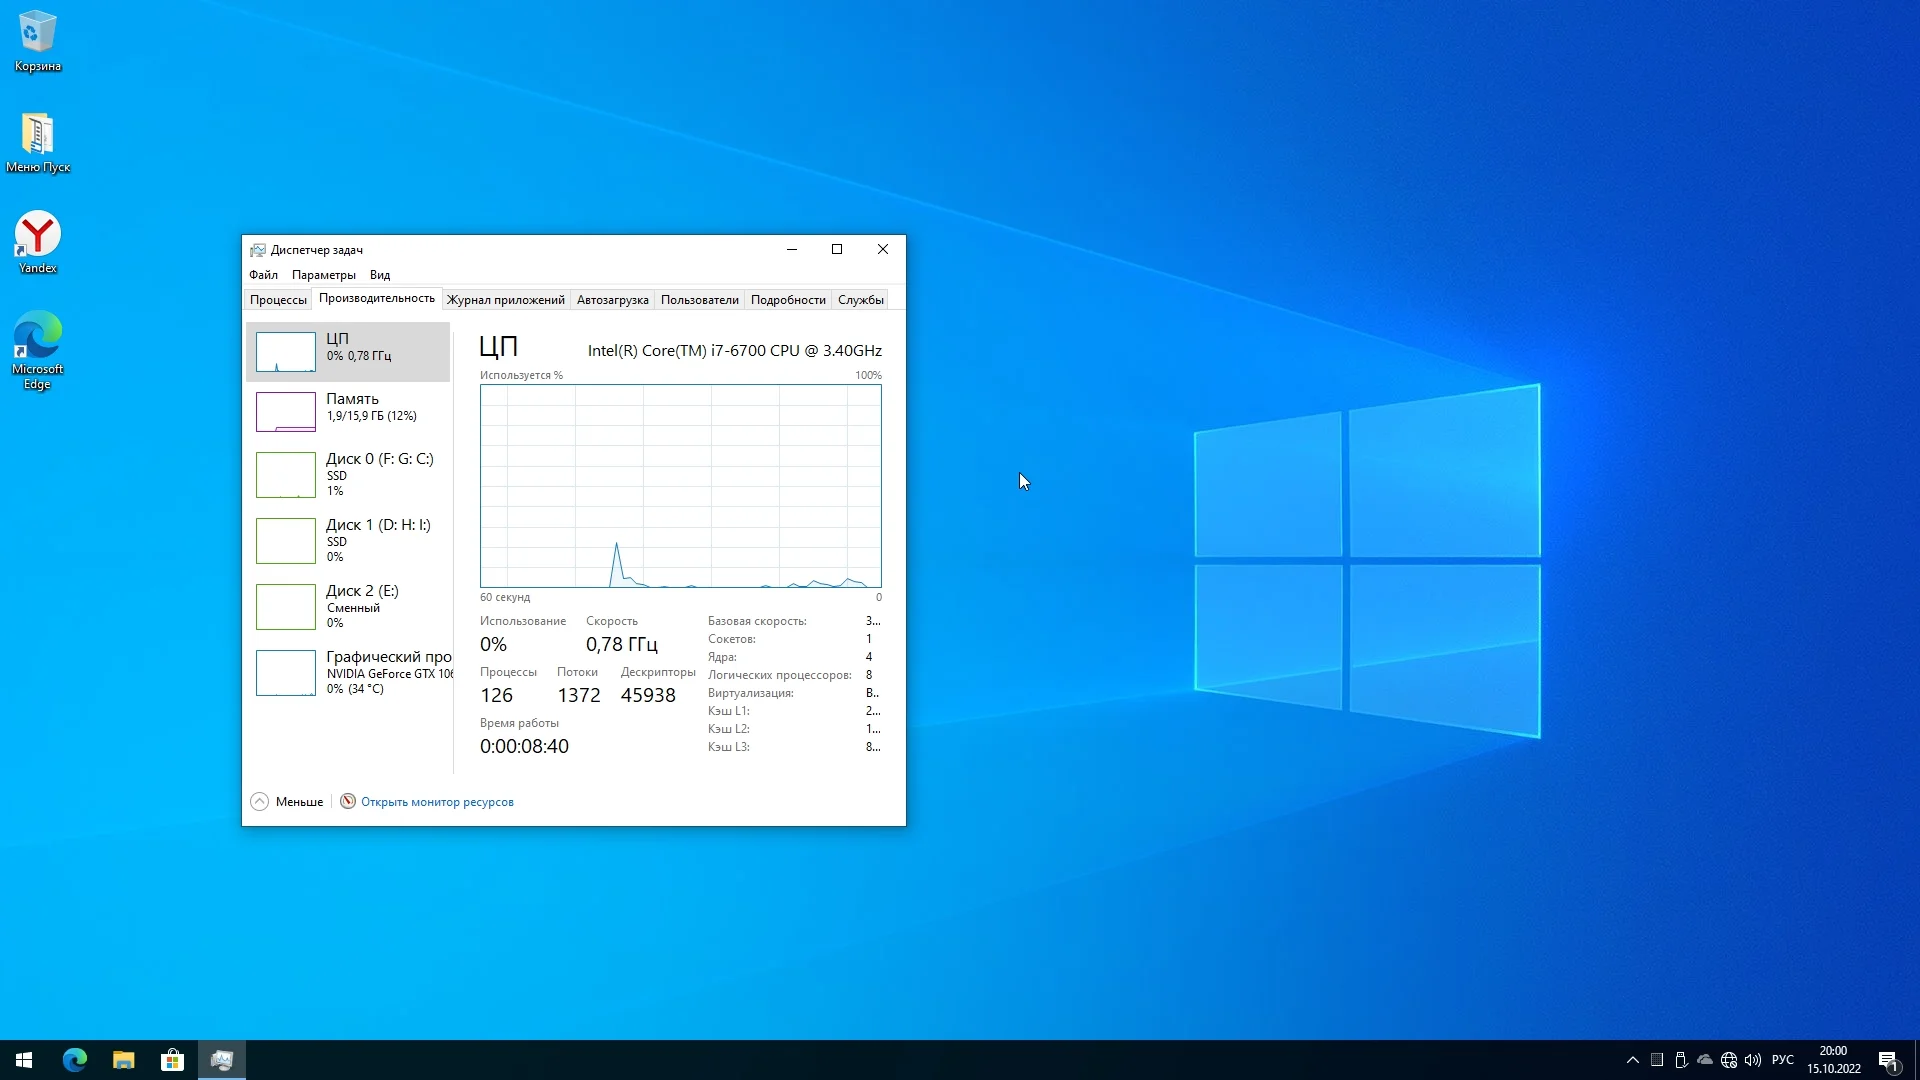
Task: Show hidden tray icons chevron
Action: [x=1632, y=1060]
